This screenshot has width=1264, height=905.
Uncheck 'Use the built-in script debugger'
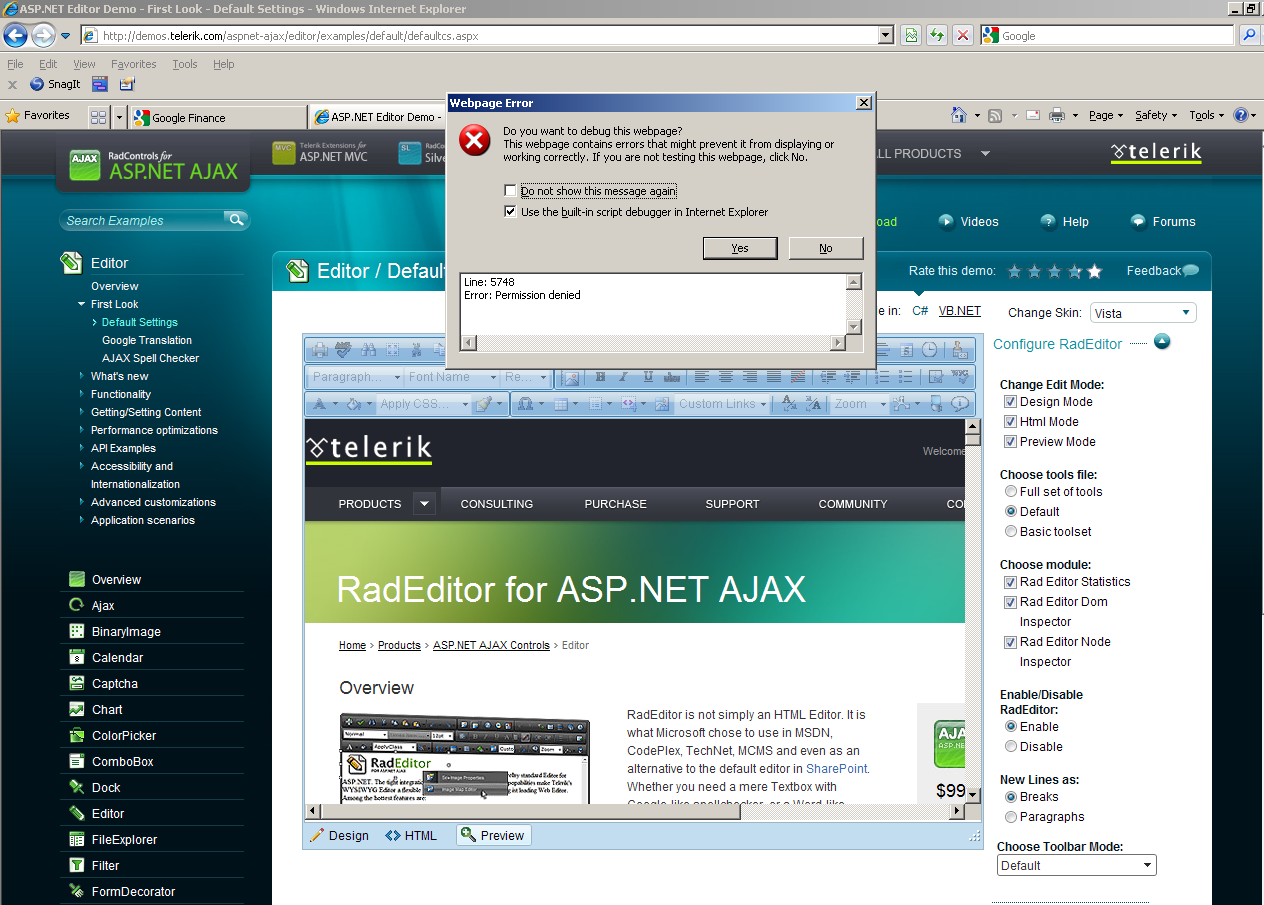tap(511, 212)
